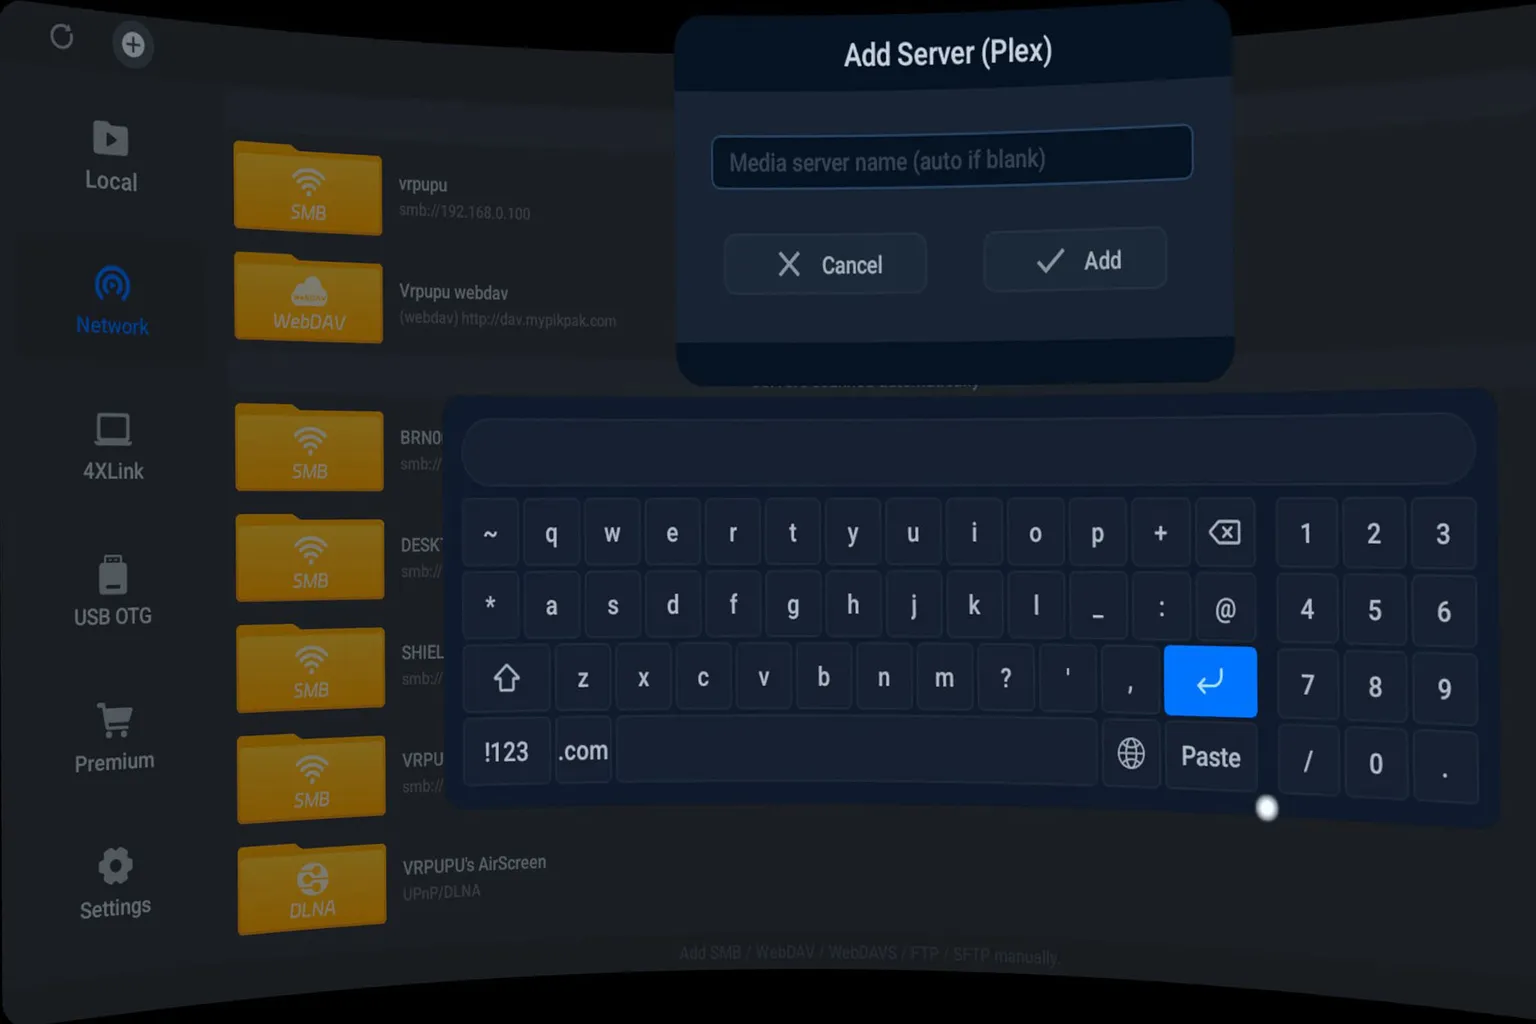Tap the number 3 keypad key
This screenshot has width=1536, height=1024.
pos(1443,534)
